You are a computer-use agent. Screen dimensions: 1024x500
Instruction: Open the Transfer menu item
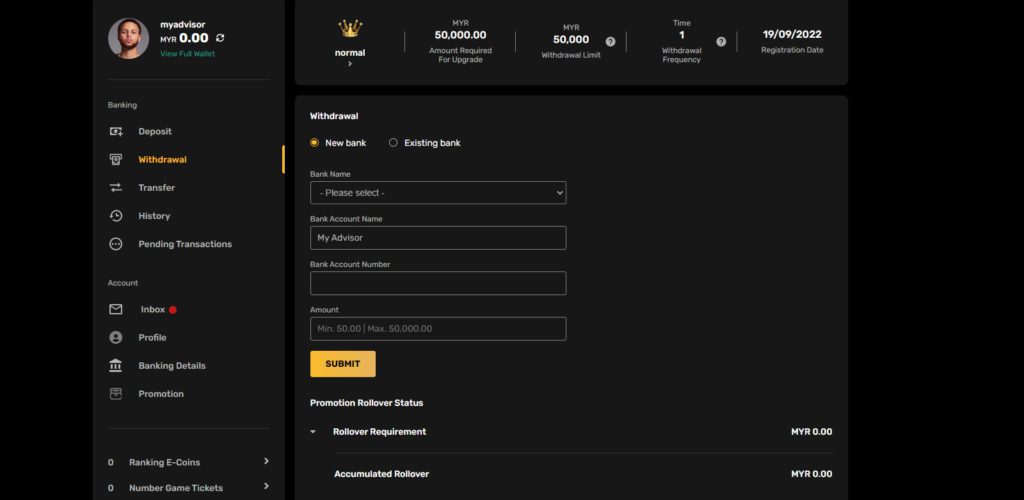[x=157, y=187]
